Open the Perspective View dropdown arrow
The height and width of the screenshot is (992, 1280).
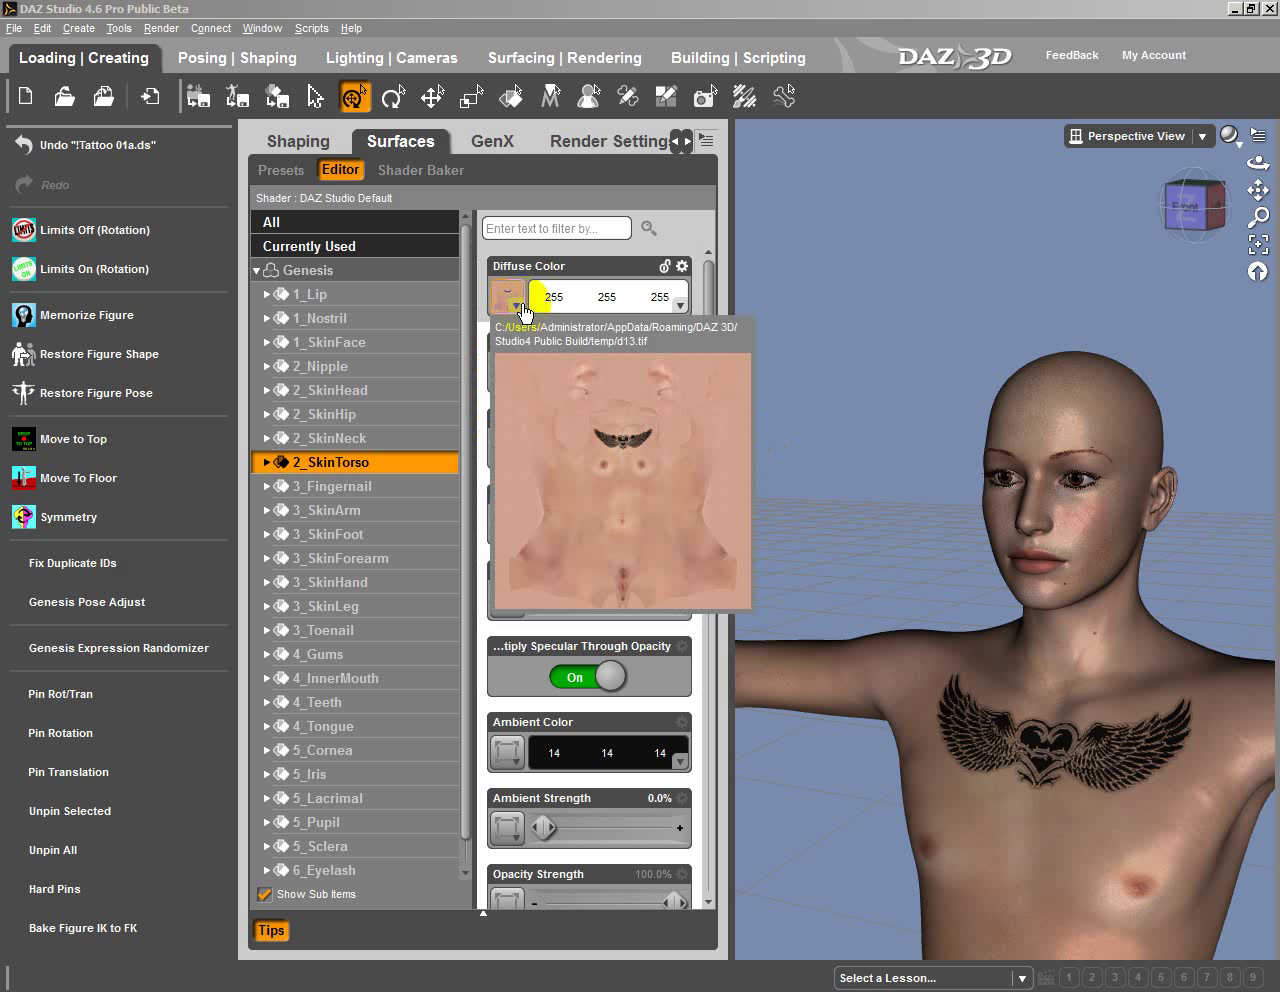(x=1202, y=136)
